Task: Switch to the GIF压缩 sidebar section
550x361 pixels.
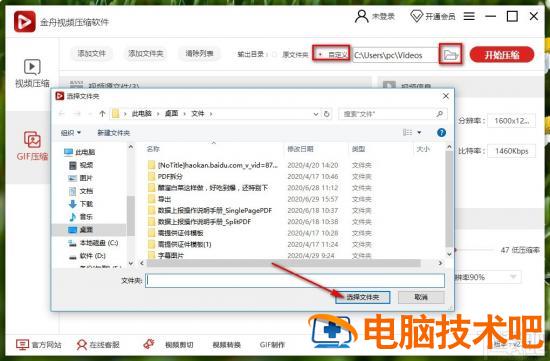Action: [x=32, y=146]
